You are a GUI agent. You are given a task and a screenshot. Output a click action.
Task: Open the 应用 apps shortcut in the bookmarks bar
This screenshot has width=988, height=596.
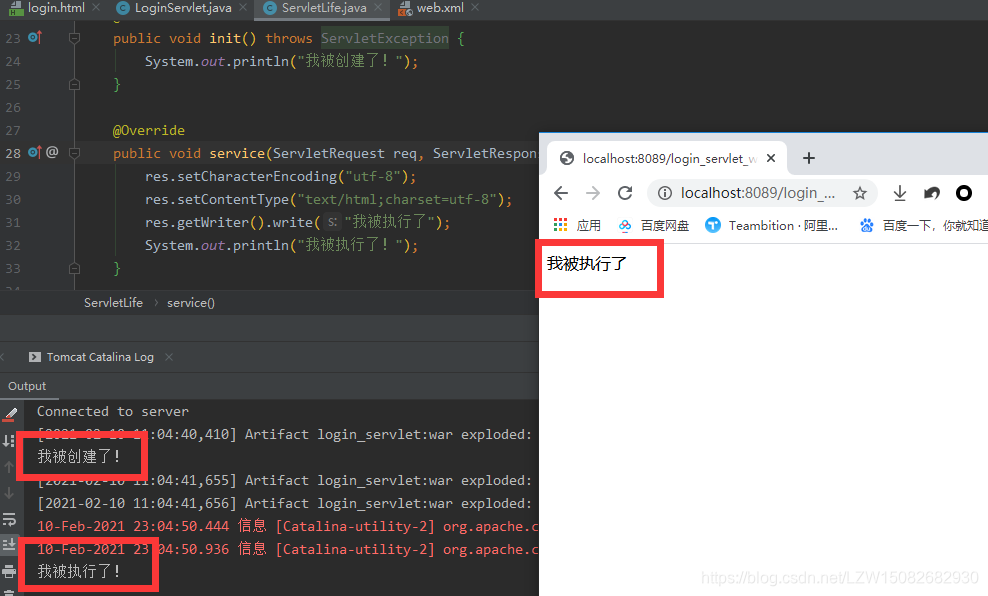point(577,226)
